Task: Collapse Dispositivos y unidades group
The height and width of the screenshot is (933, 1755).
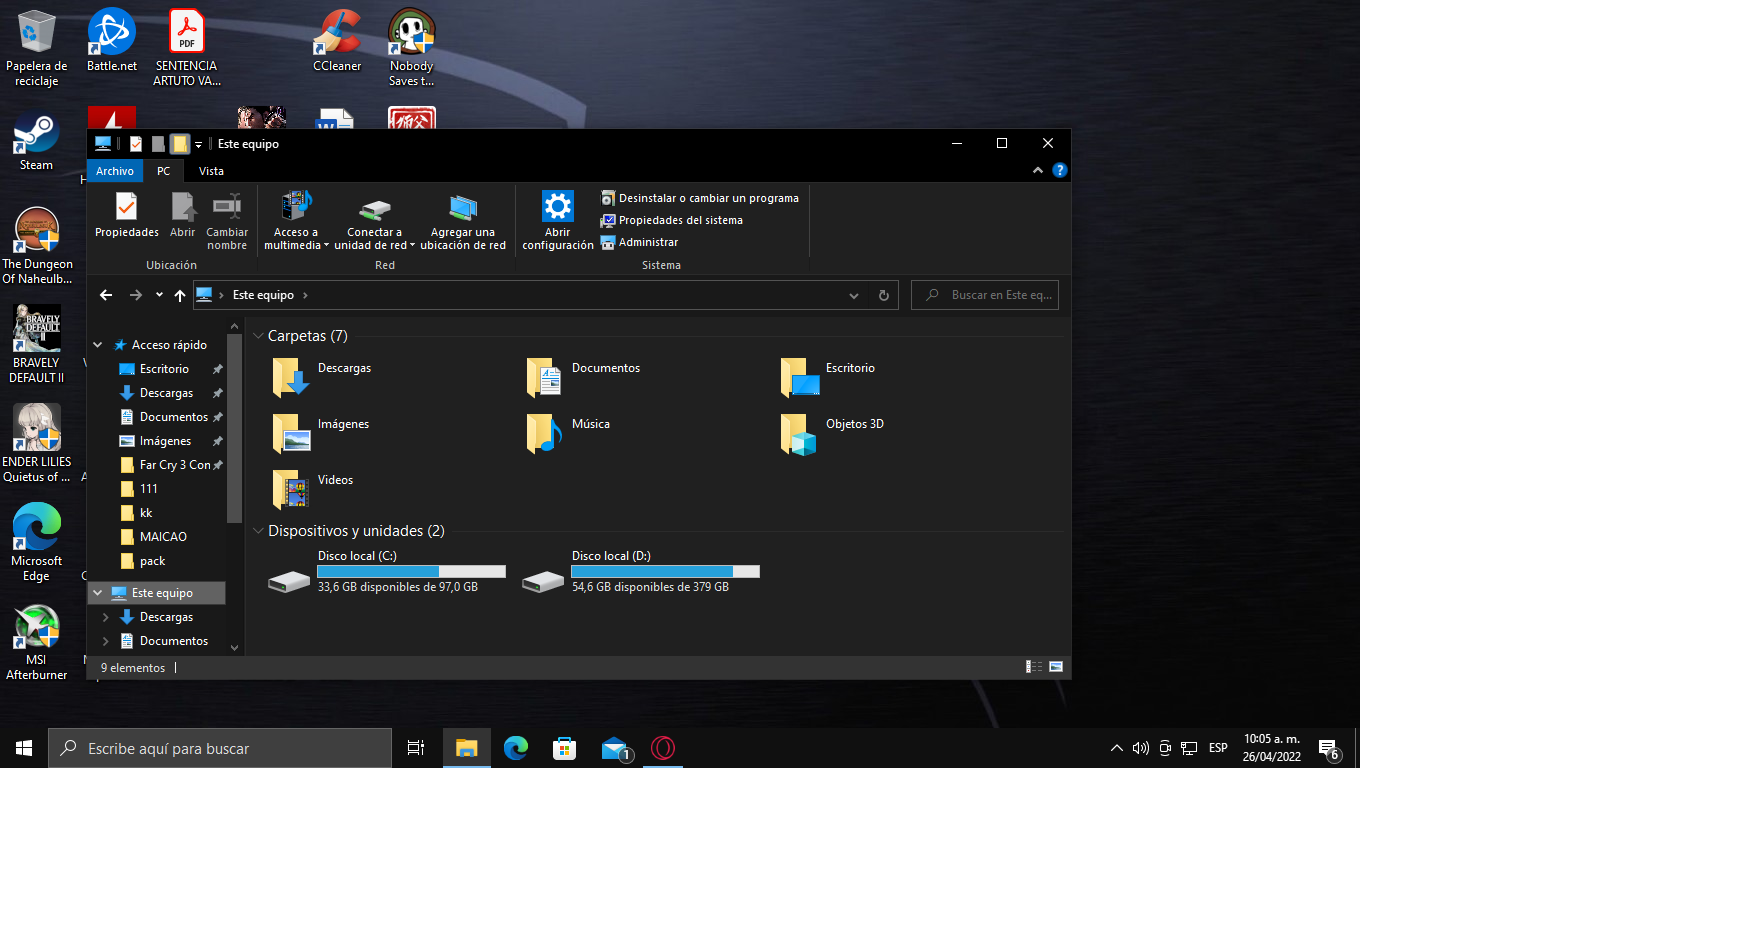Action: 258,531
